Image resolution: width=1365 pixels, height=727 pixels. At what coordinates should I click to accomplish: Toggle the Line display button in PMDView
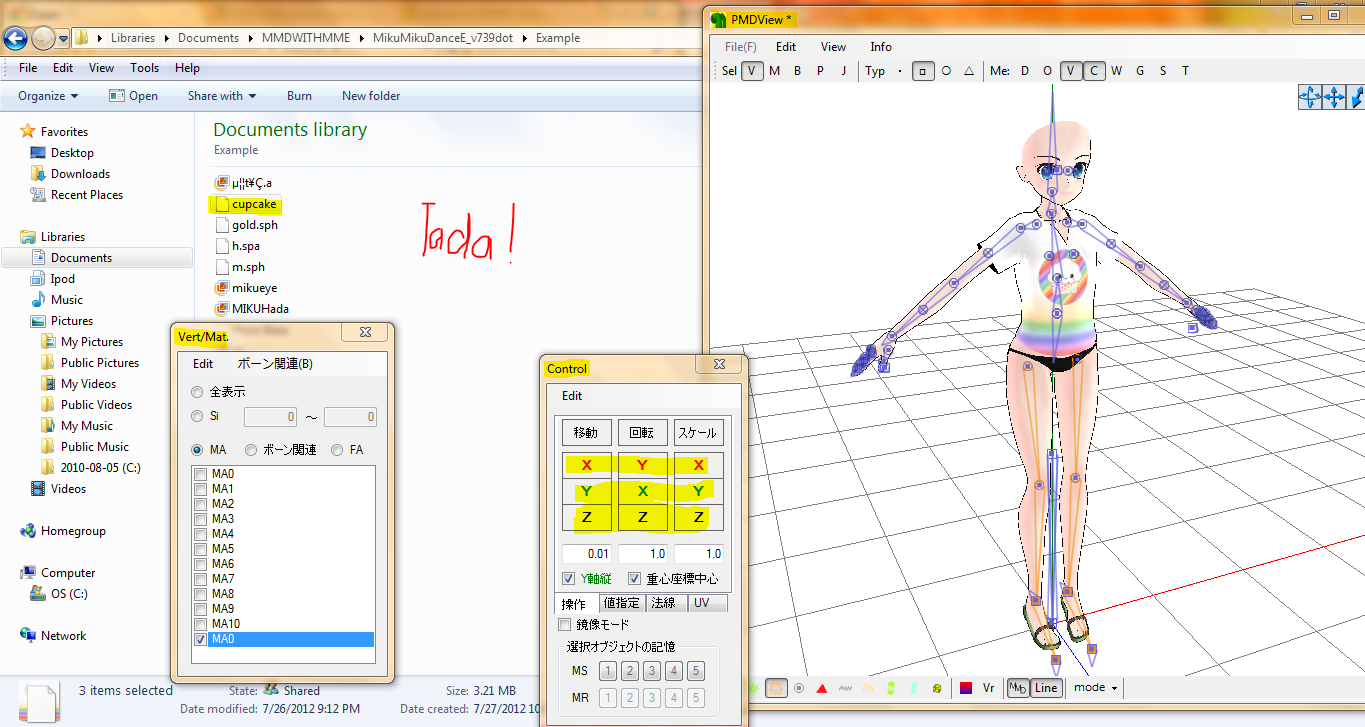1046,688
